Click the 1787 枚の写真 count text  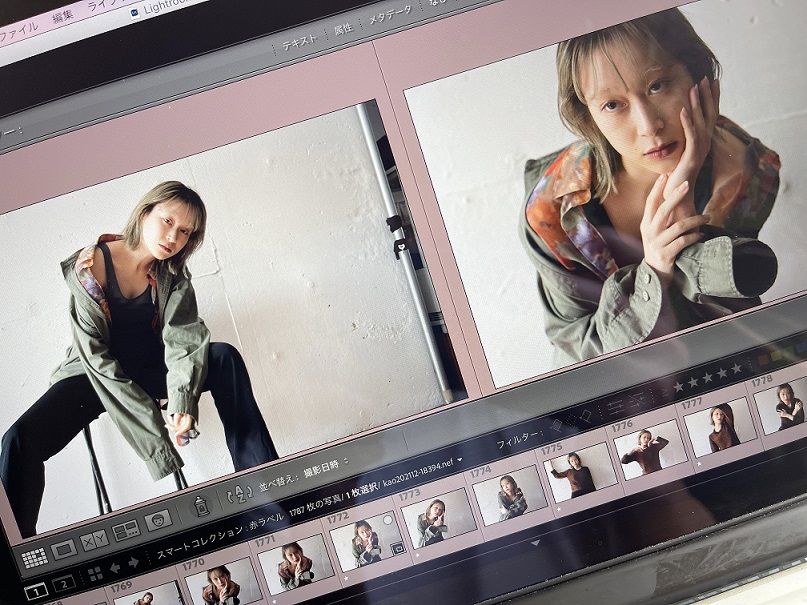pos(314,504)
